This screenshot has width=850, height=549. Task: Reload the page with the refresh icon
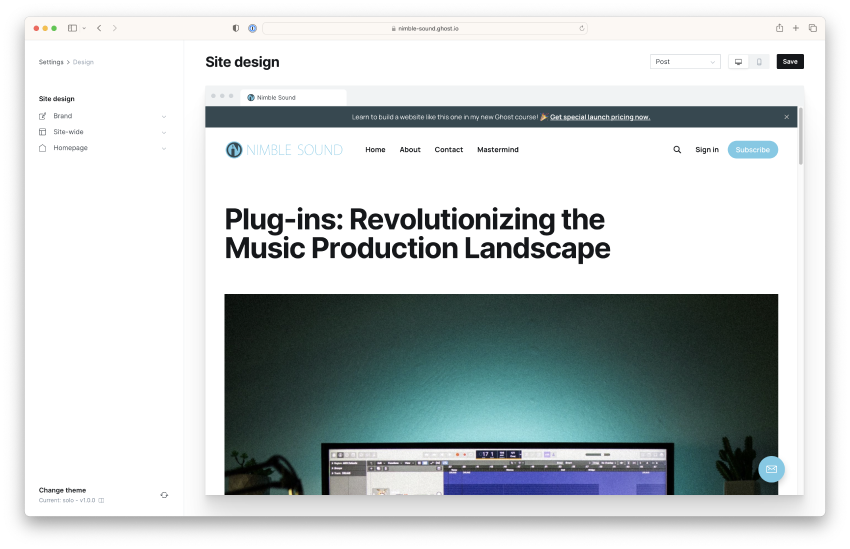(582, 28)
